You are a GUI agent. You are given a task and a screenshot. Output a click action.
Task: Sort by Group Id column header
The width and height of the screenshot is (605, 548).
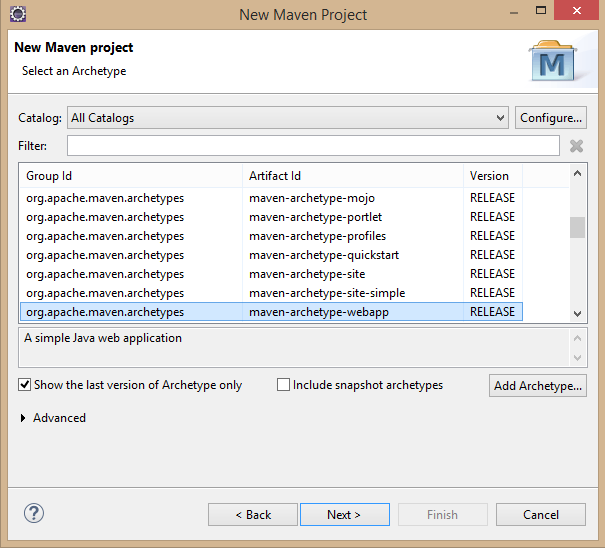click(131, 176)
